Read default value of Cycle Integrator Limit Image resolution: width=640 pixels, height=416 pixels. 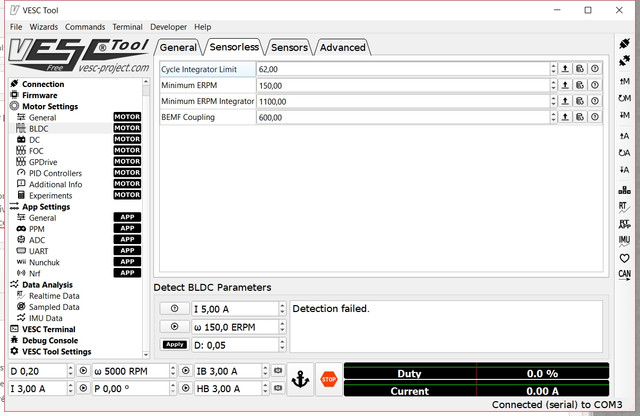(x=580, y=69)
